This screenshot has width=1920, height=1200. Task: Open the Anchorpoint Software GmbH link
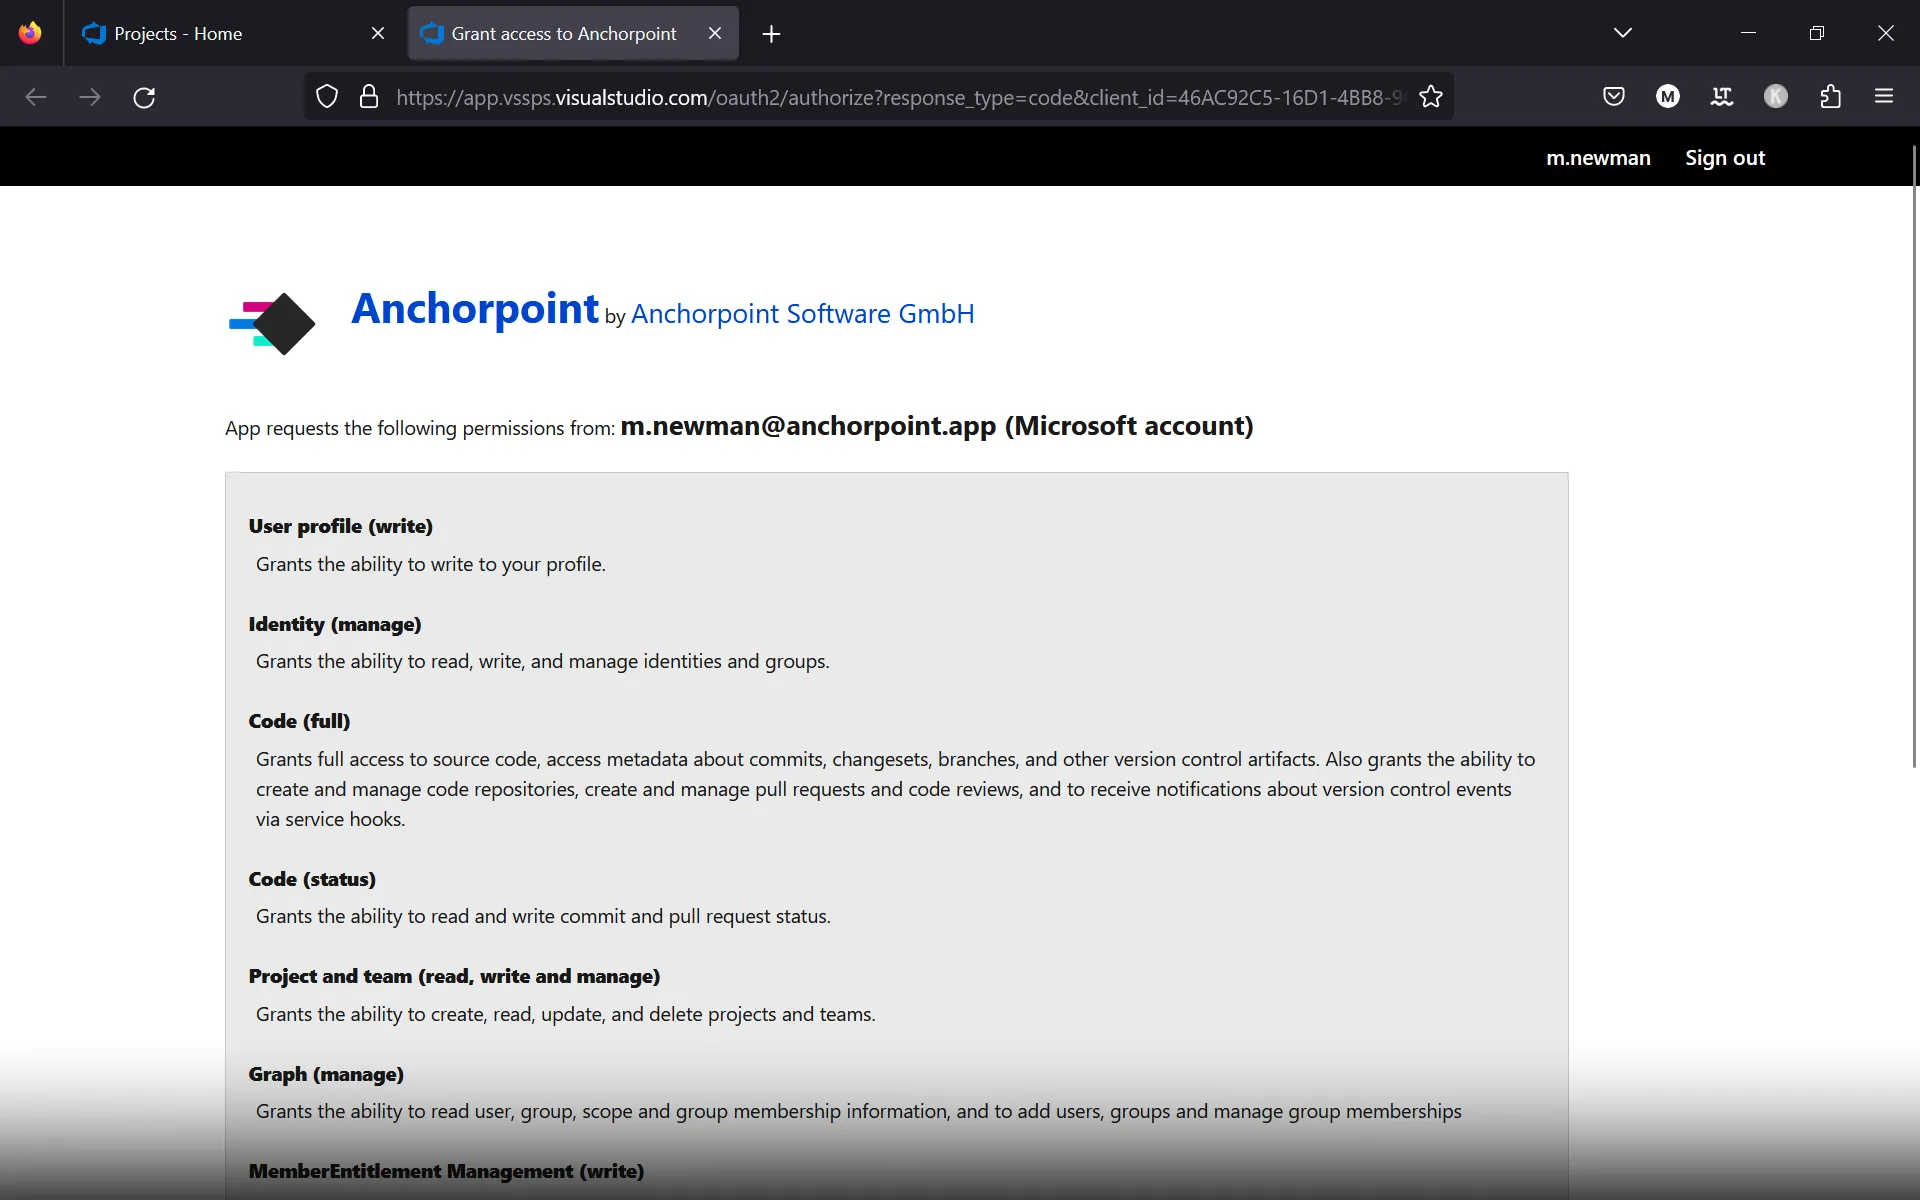[x=803, y=313]
